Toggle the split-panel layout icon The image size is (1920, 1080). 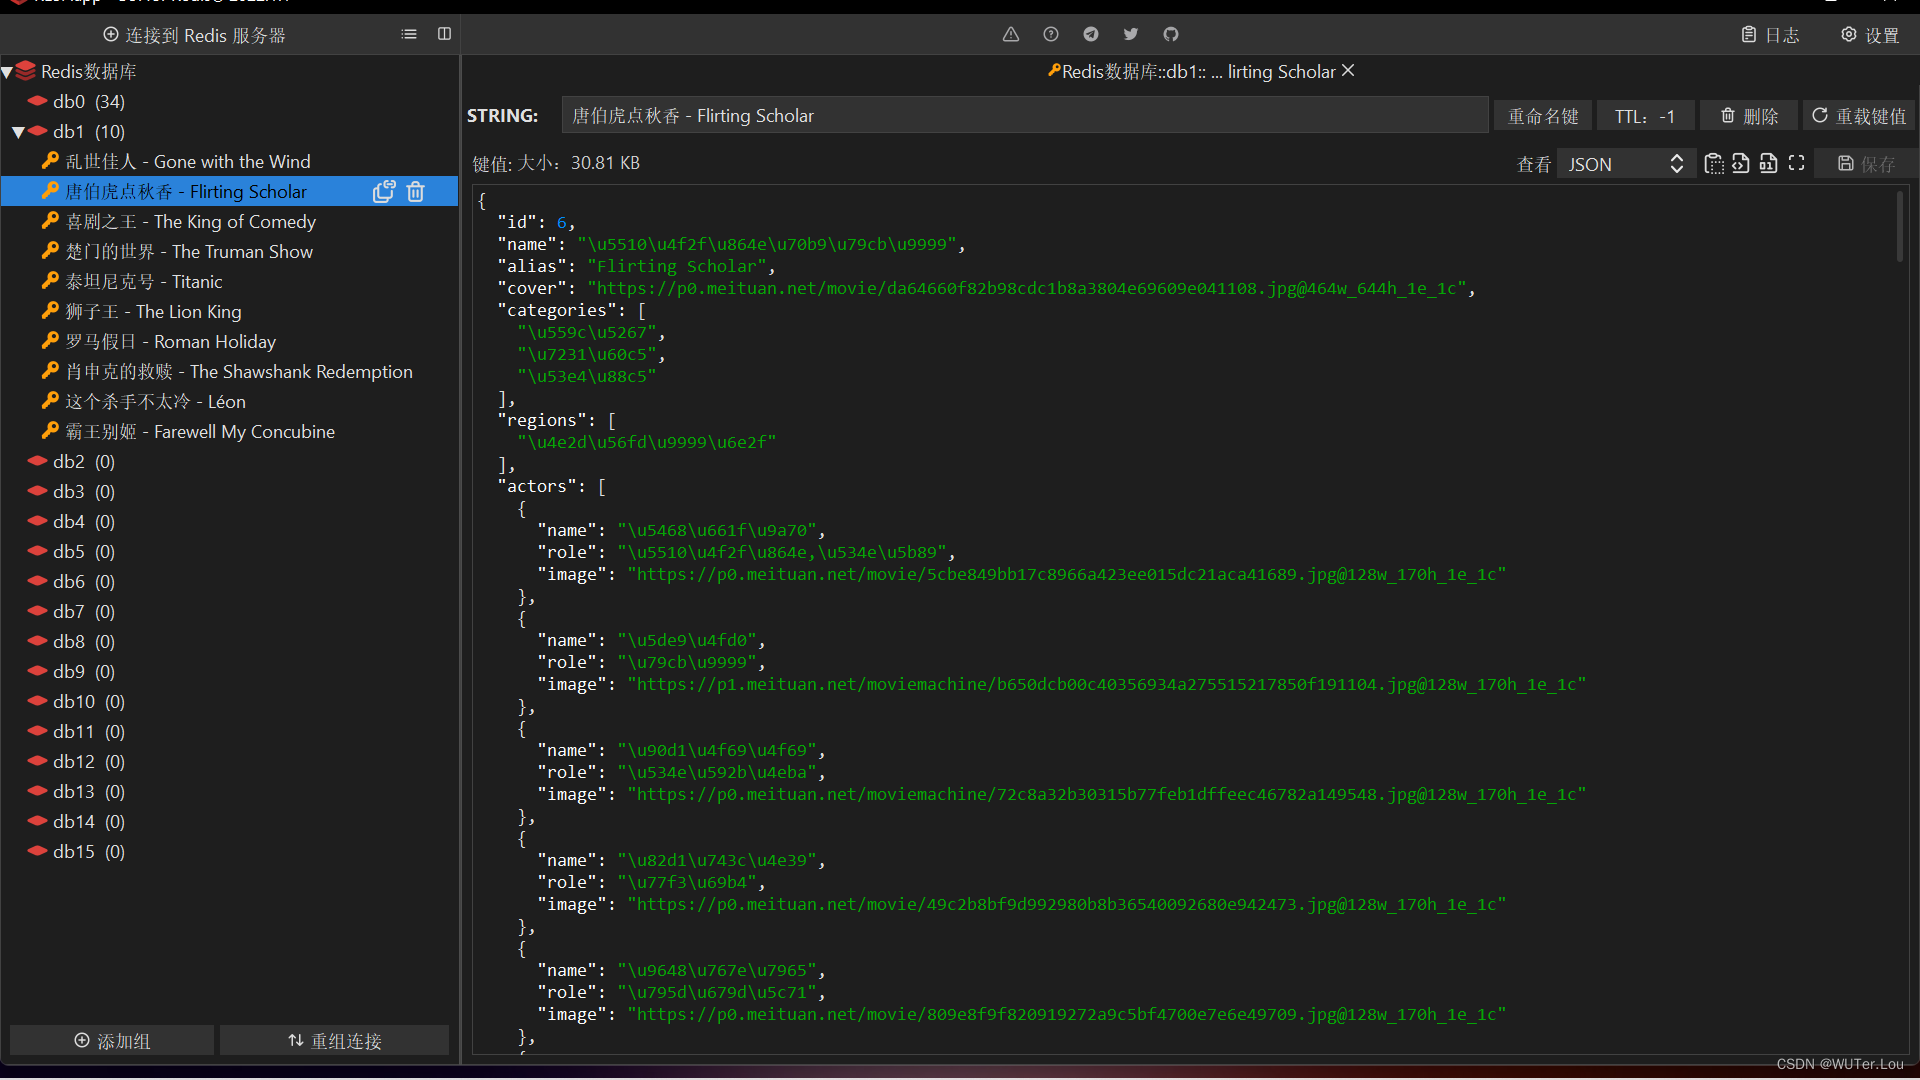(445, 35)
